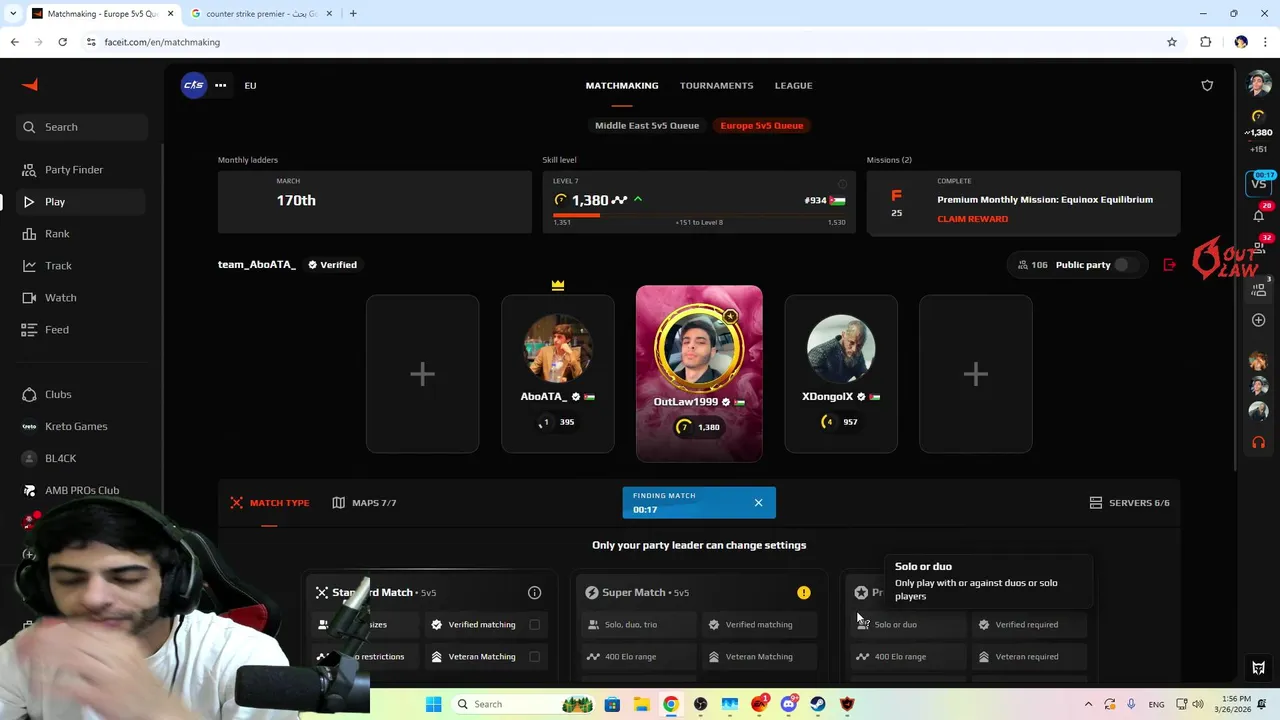This screenshot has height=720, width=1280.
Task: Bookmark this page with the star icon
Action: [x=1172, y=42]
